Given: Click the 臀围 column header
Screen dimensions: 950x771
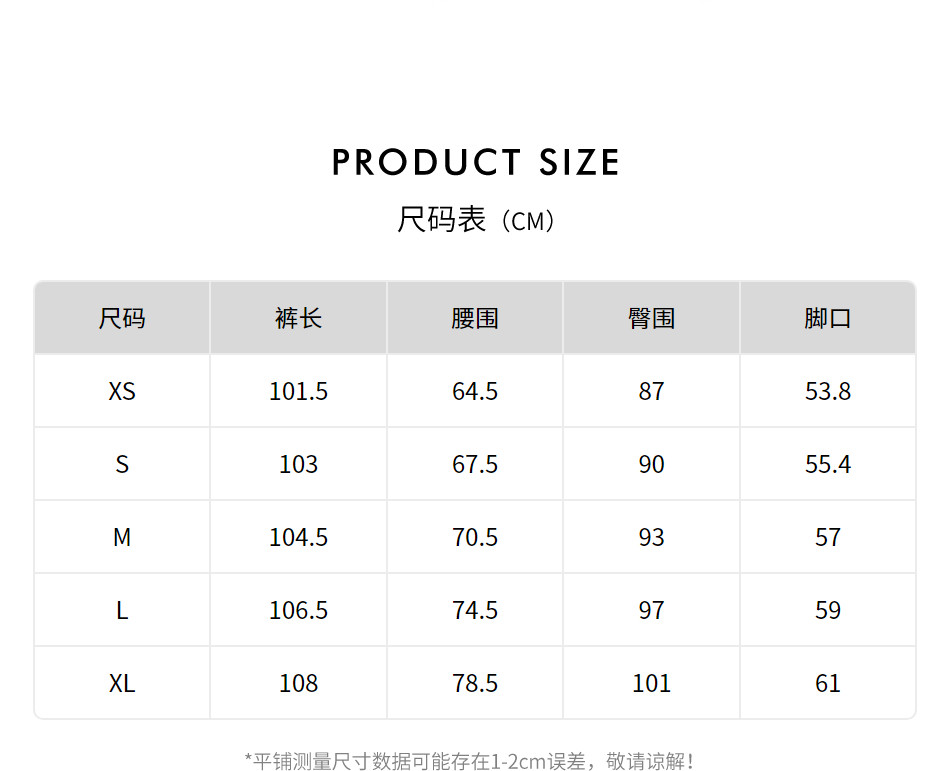Looking at the screenshot, I should pyautogui.click(x=651, y=318).
